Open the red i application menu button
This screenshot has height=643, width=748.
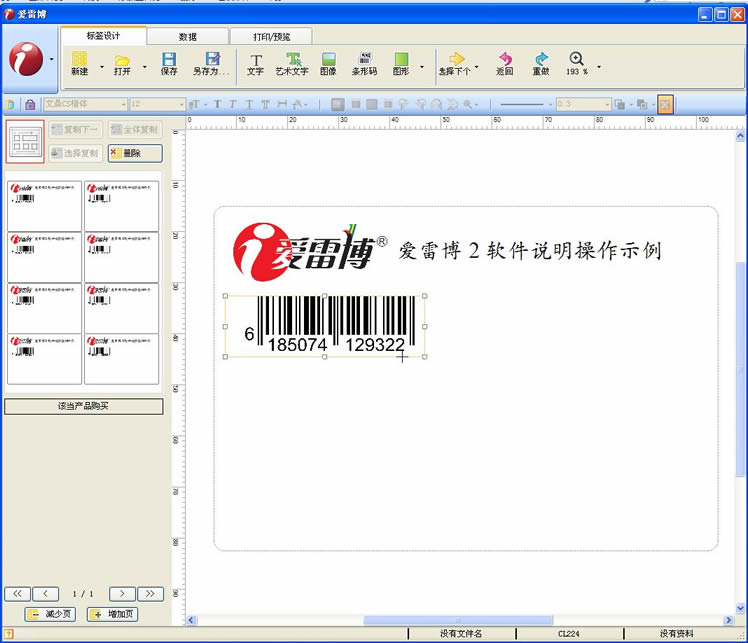click(26, 59)
